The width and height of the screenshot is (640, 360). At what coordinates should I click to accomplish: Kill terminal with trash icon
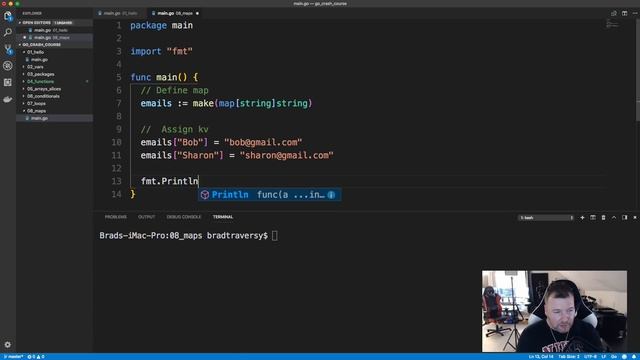pos(604,218)
